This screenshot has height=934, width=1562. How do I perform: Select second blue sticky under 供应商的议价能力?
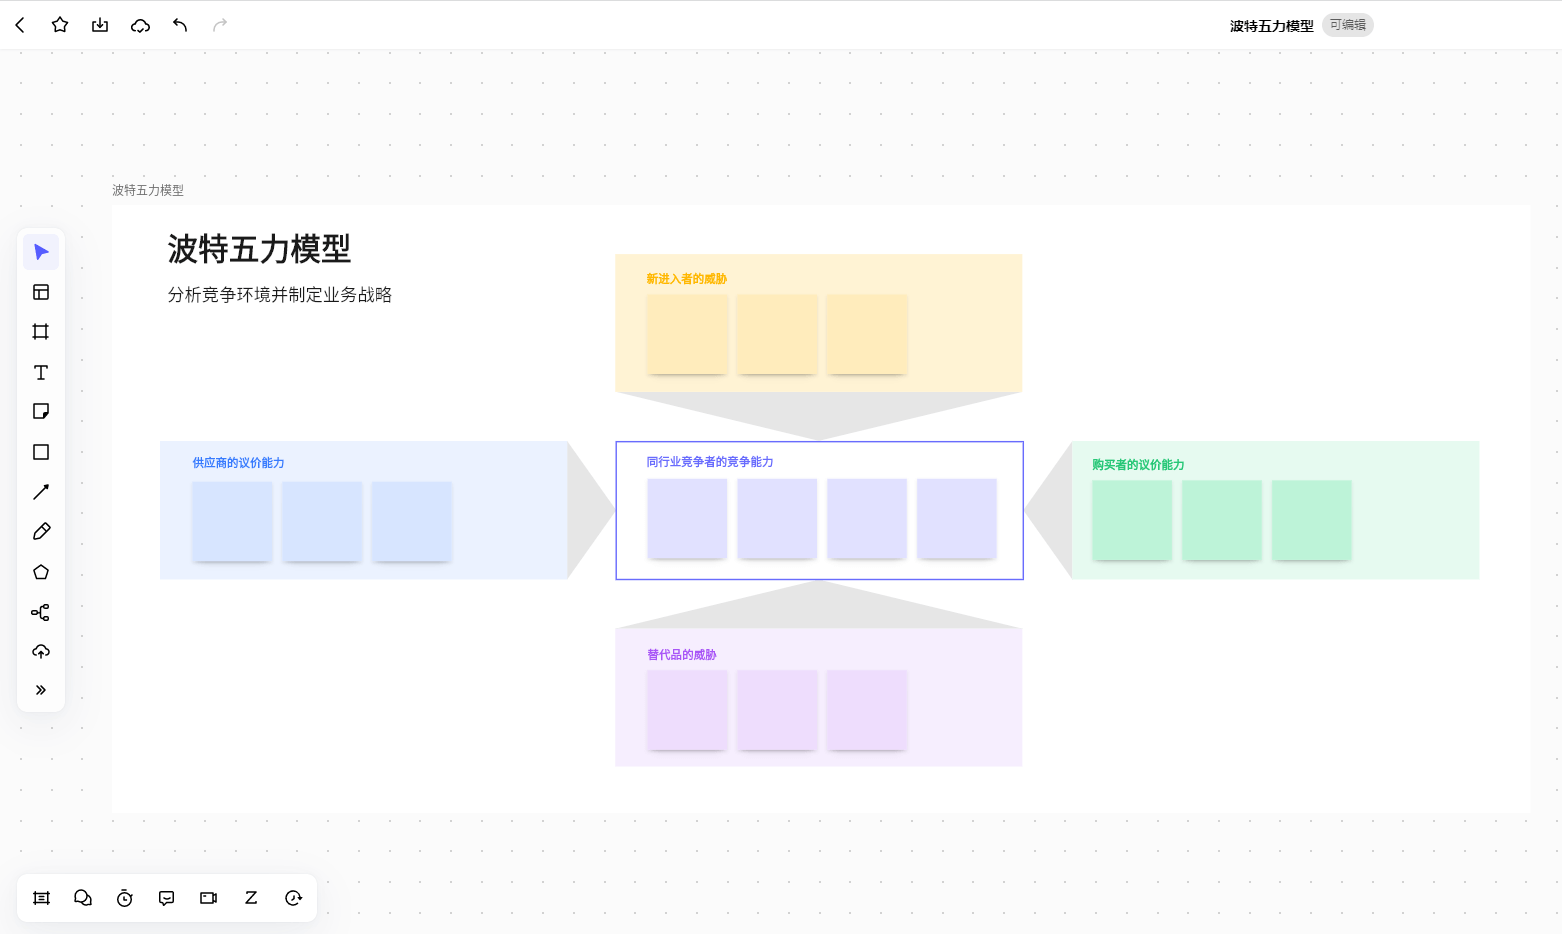[x=322, y=521]
